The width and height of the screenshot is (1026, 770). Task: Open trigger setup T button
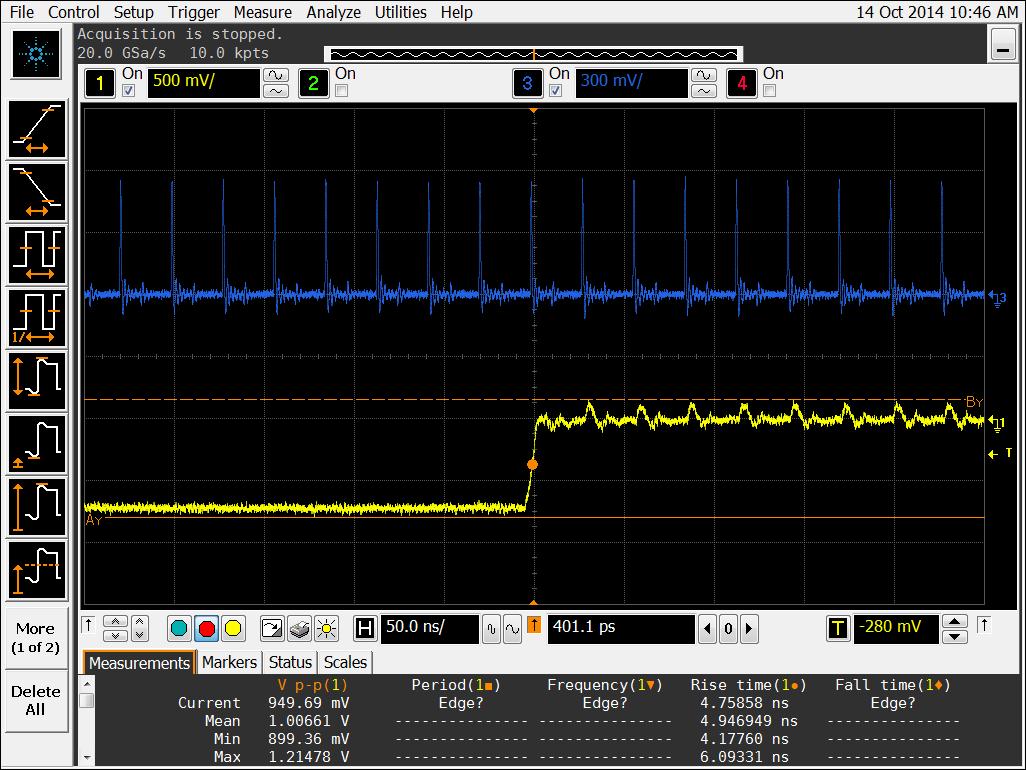pyautogui.click(x=838, y=629)
